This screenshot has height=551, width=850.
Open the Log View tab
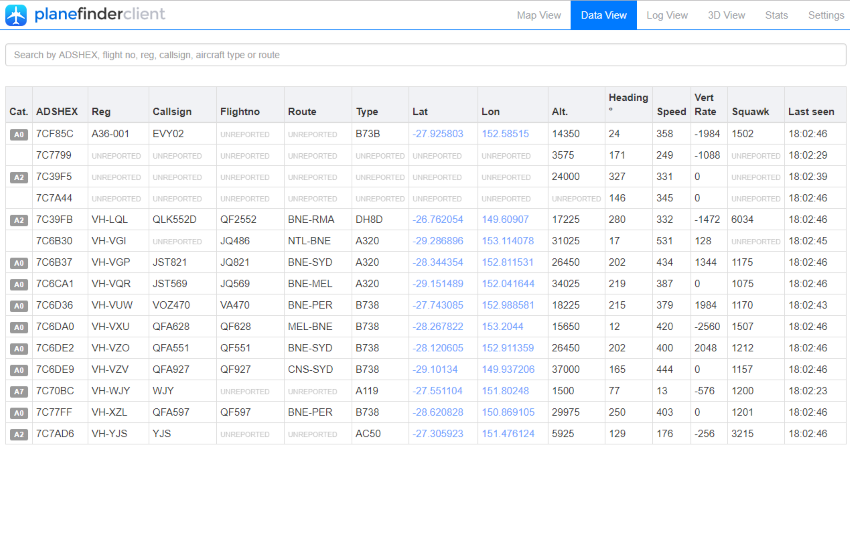tap(667, 15)
